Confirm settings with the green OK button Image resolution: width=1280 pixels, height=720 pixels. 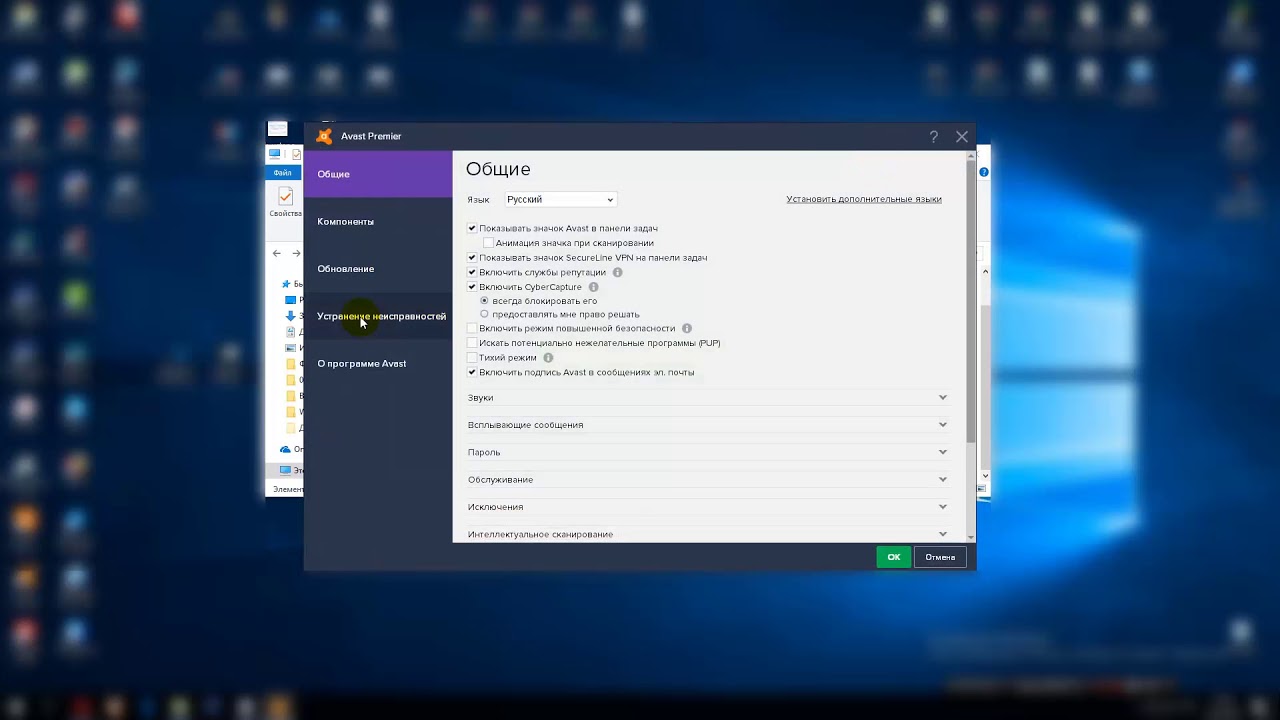pos(894,557)
